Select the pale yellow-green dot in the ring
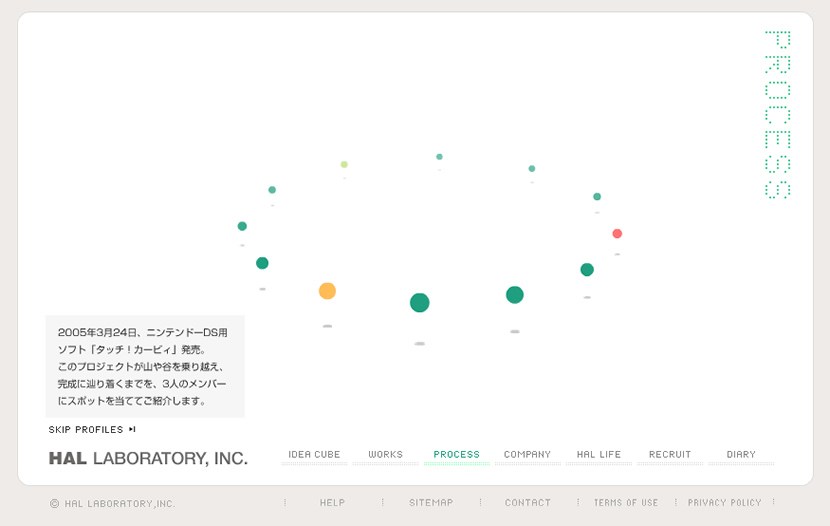830x526 pixels. tap(344, 164)
